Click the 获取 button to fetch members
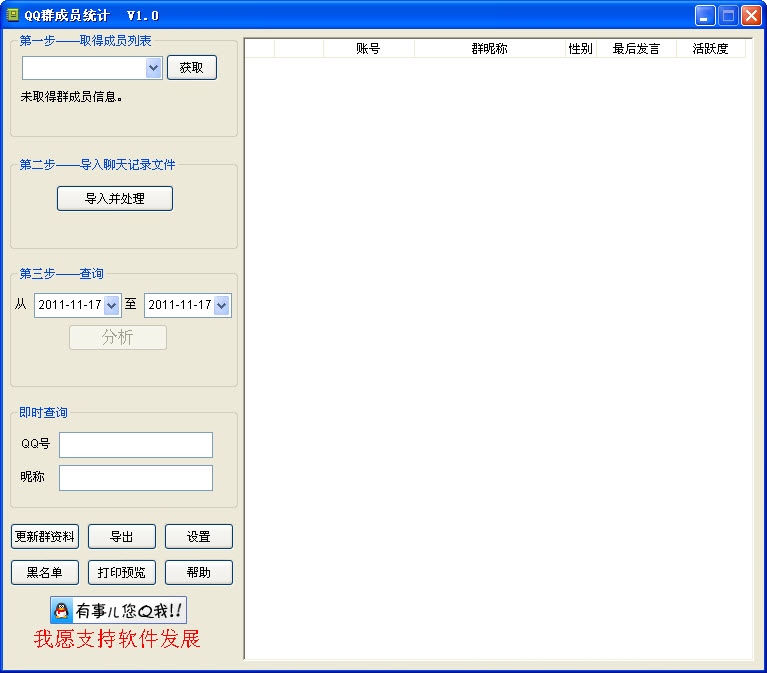767x673 pixels. [192, 67]
